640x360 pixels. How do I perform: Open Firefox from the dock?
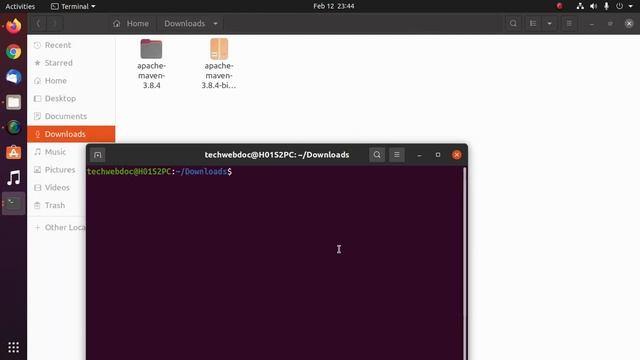(13, 26)
